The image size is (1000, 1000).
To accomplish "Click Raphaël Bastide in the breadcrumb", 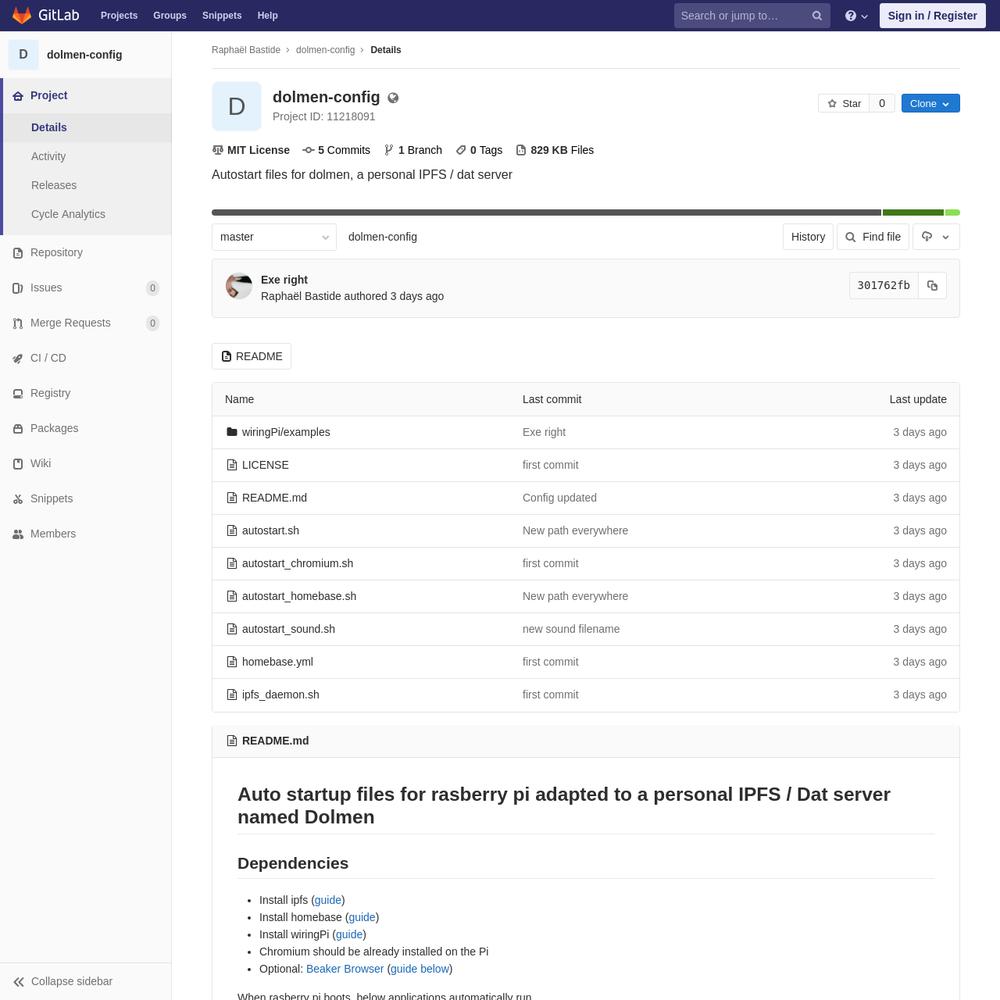I will (x=246, y=50).
